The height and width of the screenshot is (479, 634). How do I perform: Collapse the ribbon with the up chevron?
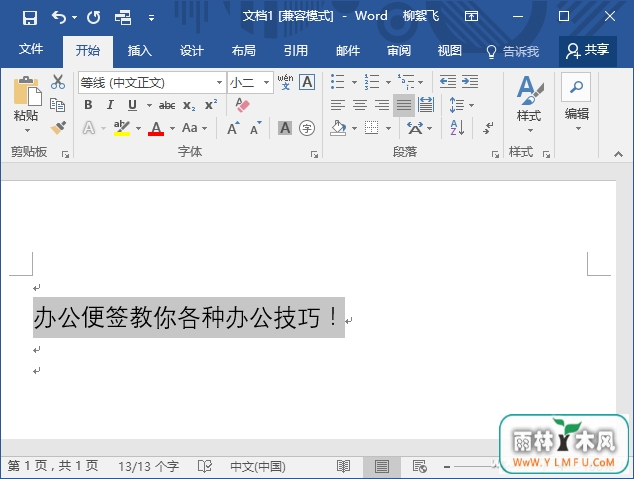point(618,154)
